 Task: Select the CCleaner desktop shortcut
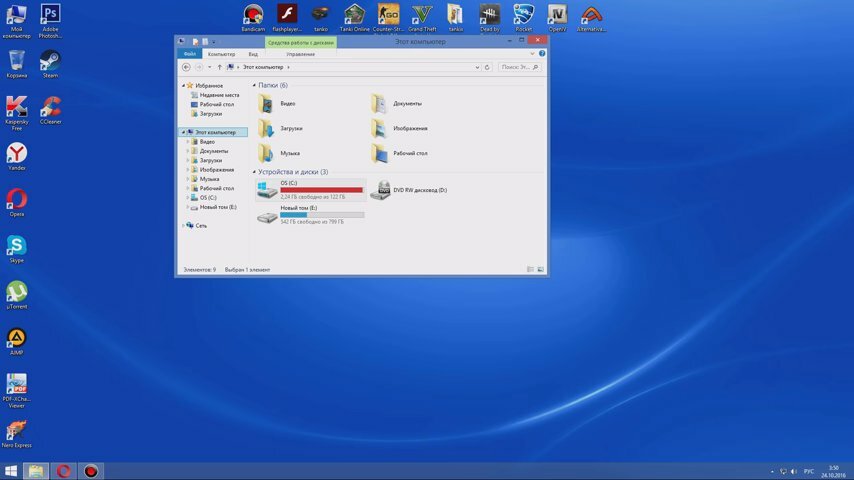point(51,110)
